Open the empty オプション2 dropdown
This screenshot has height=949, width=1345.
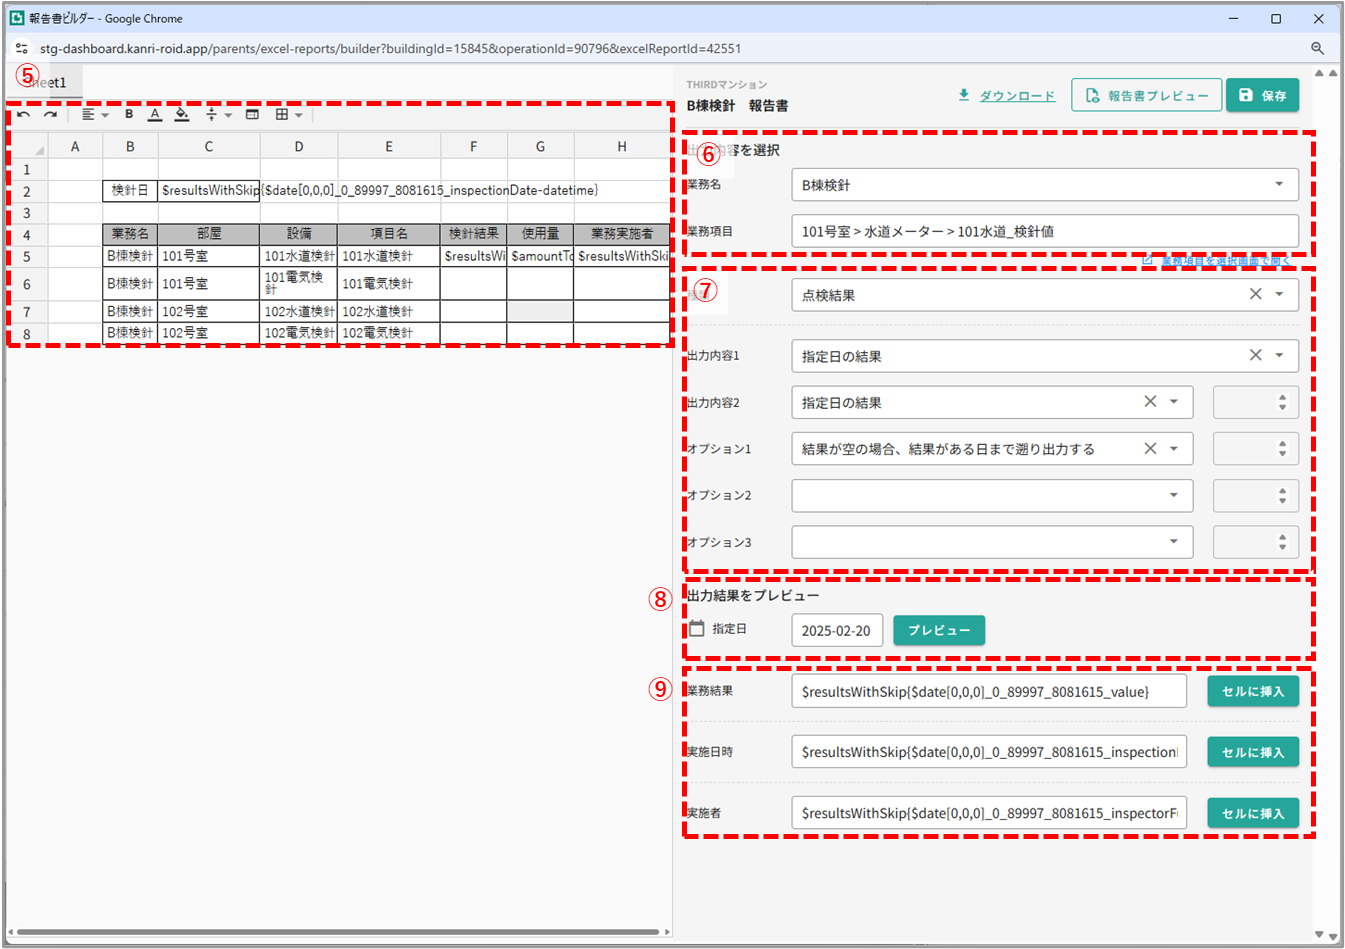click(x=992, y=495)
